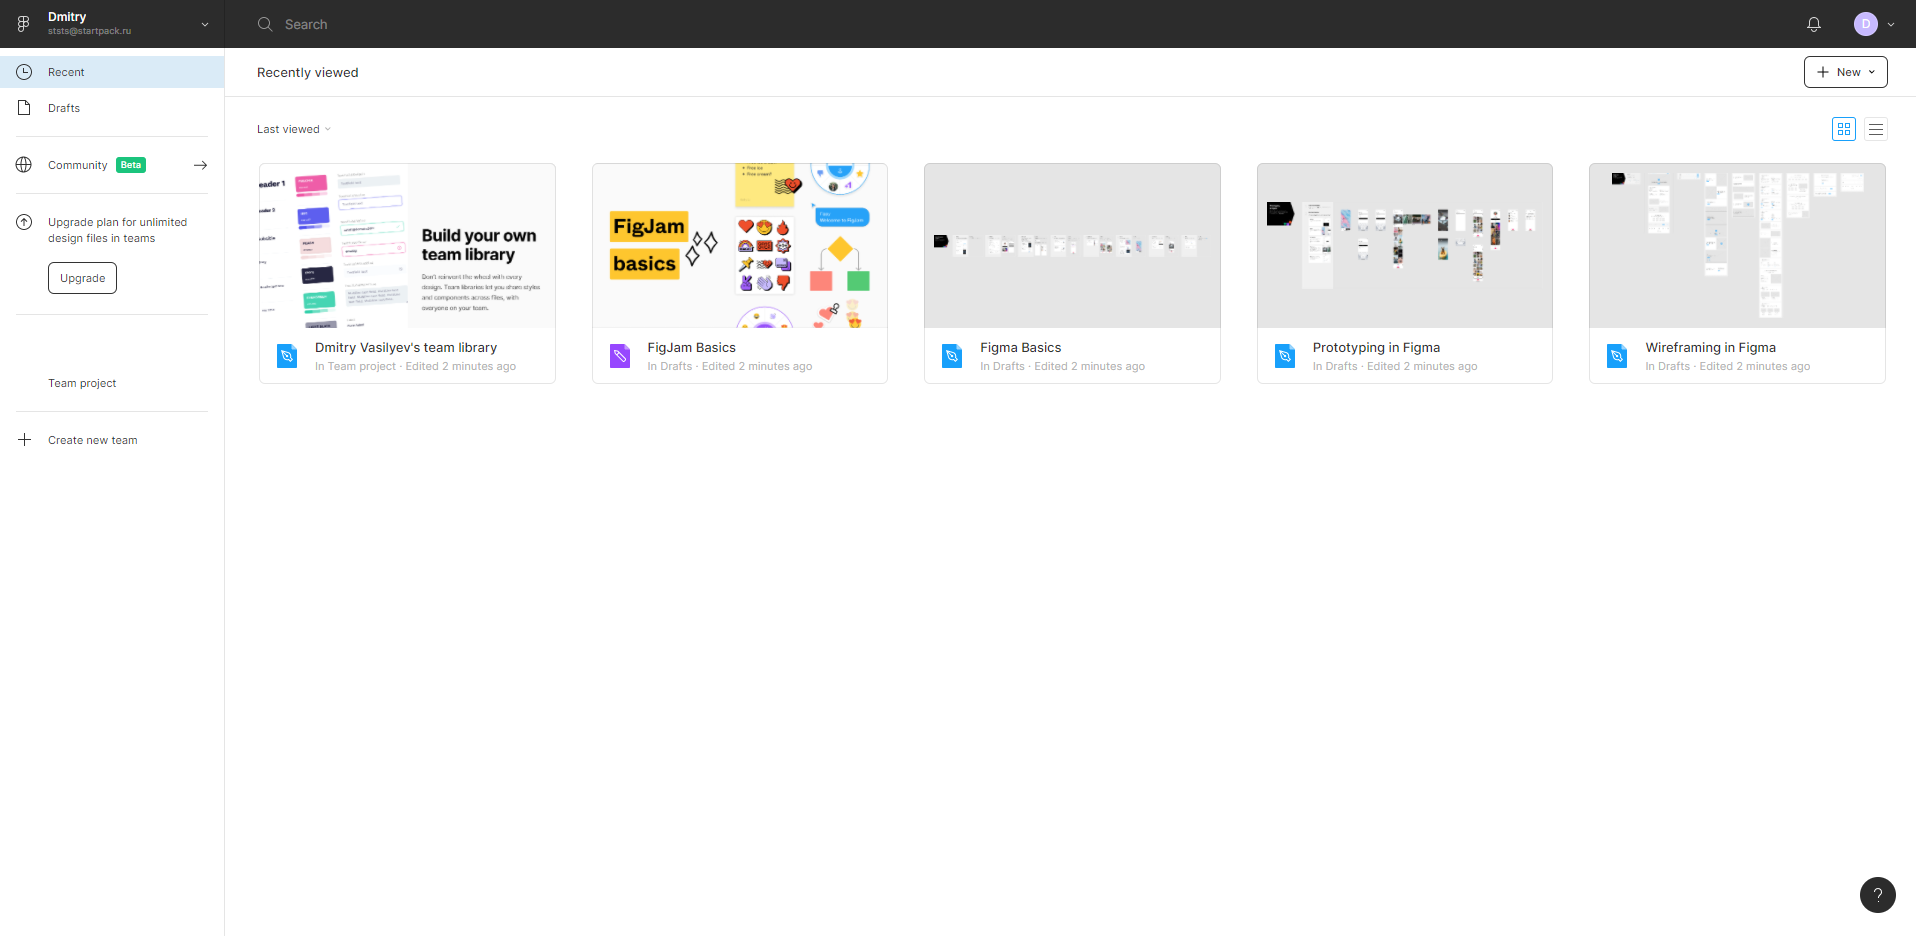Click Create new team
Image resolution: width=1916 pixels, height=936 pixels.
coord(93,440)
